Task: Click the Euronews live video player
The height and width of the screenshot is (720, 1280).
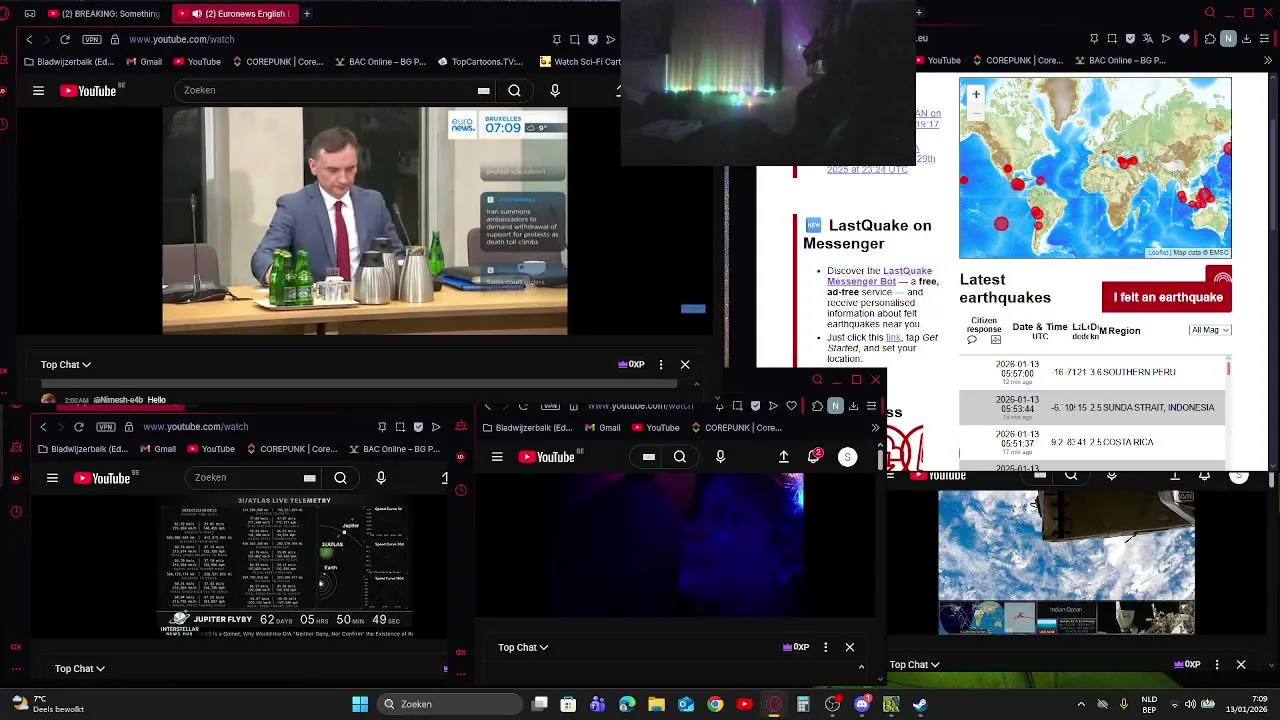Action: click(x=365, y=221)
